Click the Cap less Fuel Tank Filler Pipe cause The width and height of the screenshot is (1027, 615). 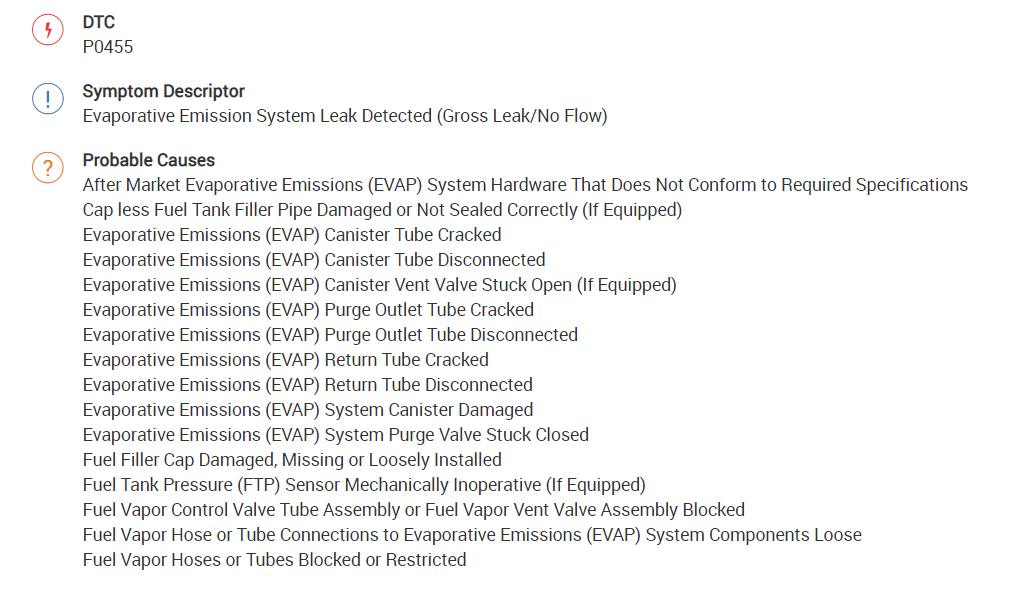[x=382, y=210]
